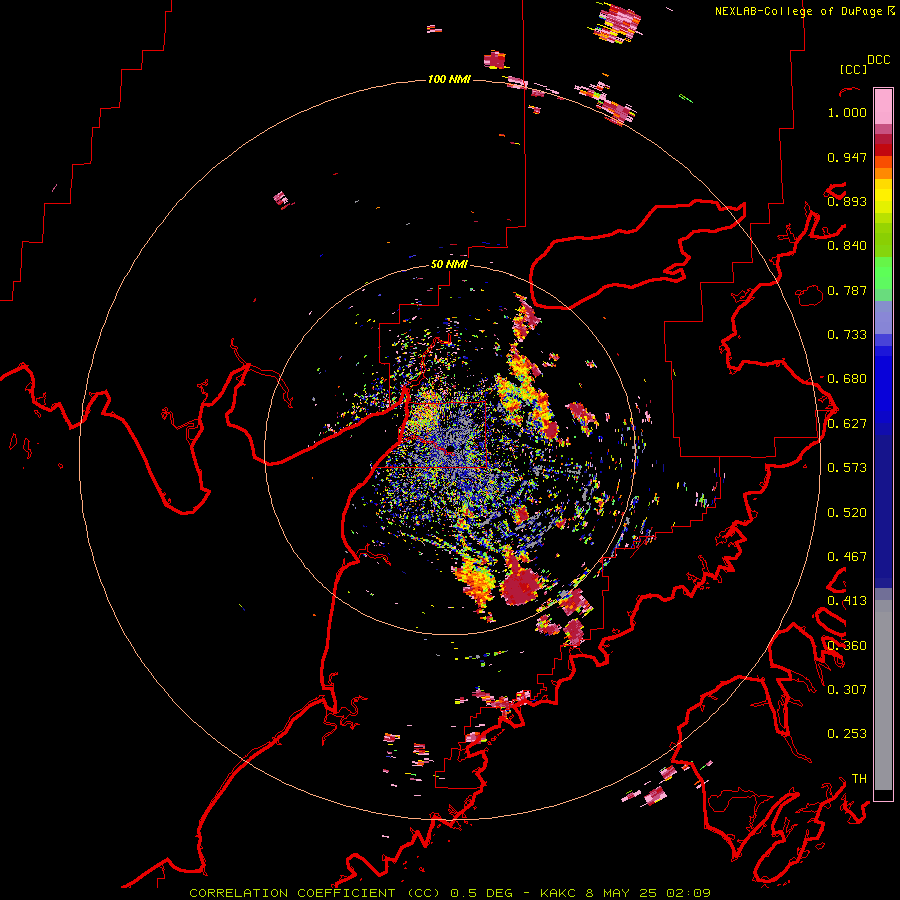The width and height of the screenshot is (900, 900).
Task: Select the 0.680 scale value
Action: click(x=847, y=379)
